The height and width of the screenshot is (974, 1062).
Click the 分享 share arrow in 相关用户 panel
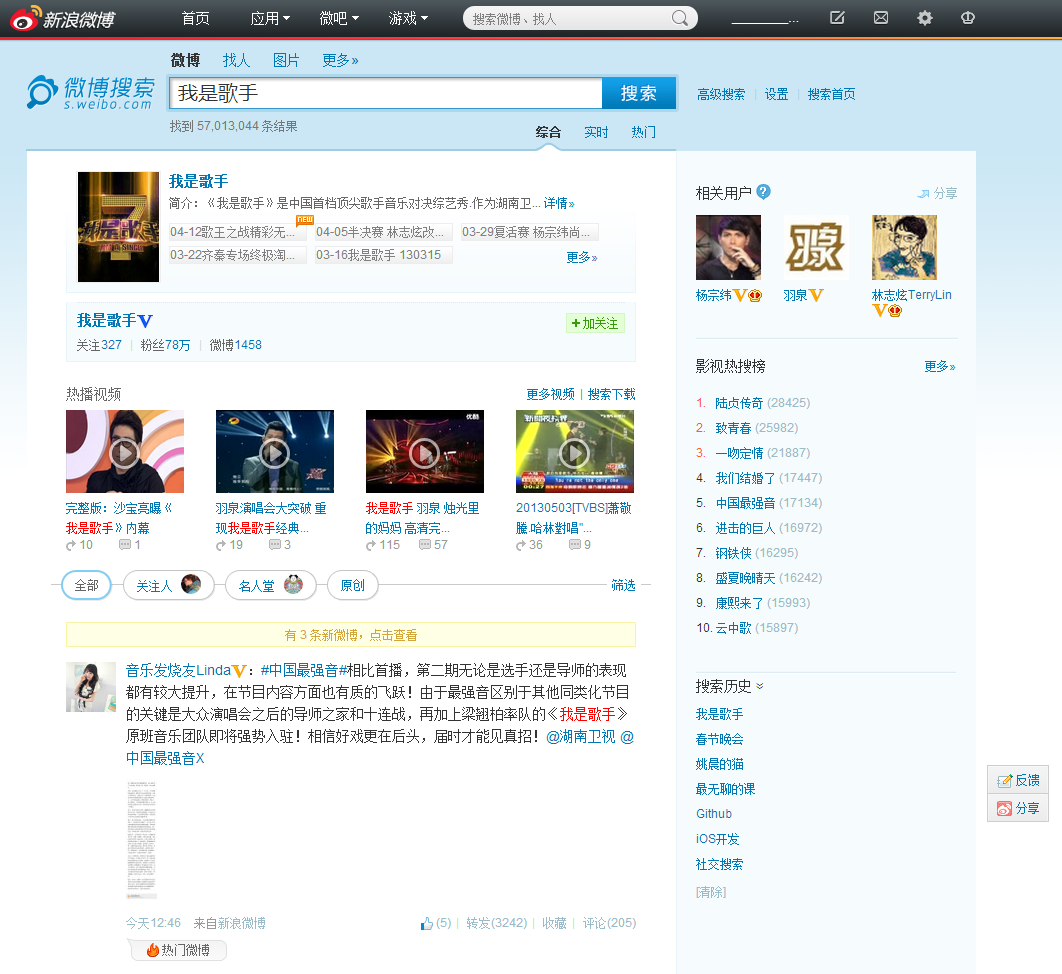point(937,194)
